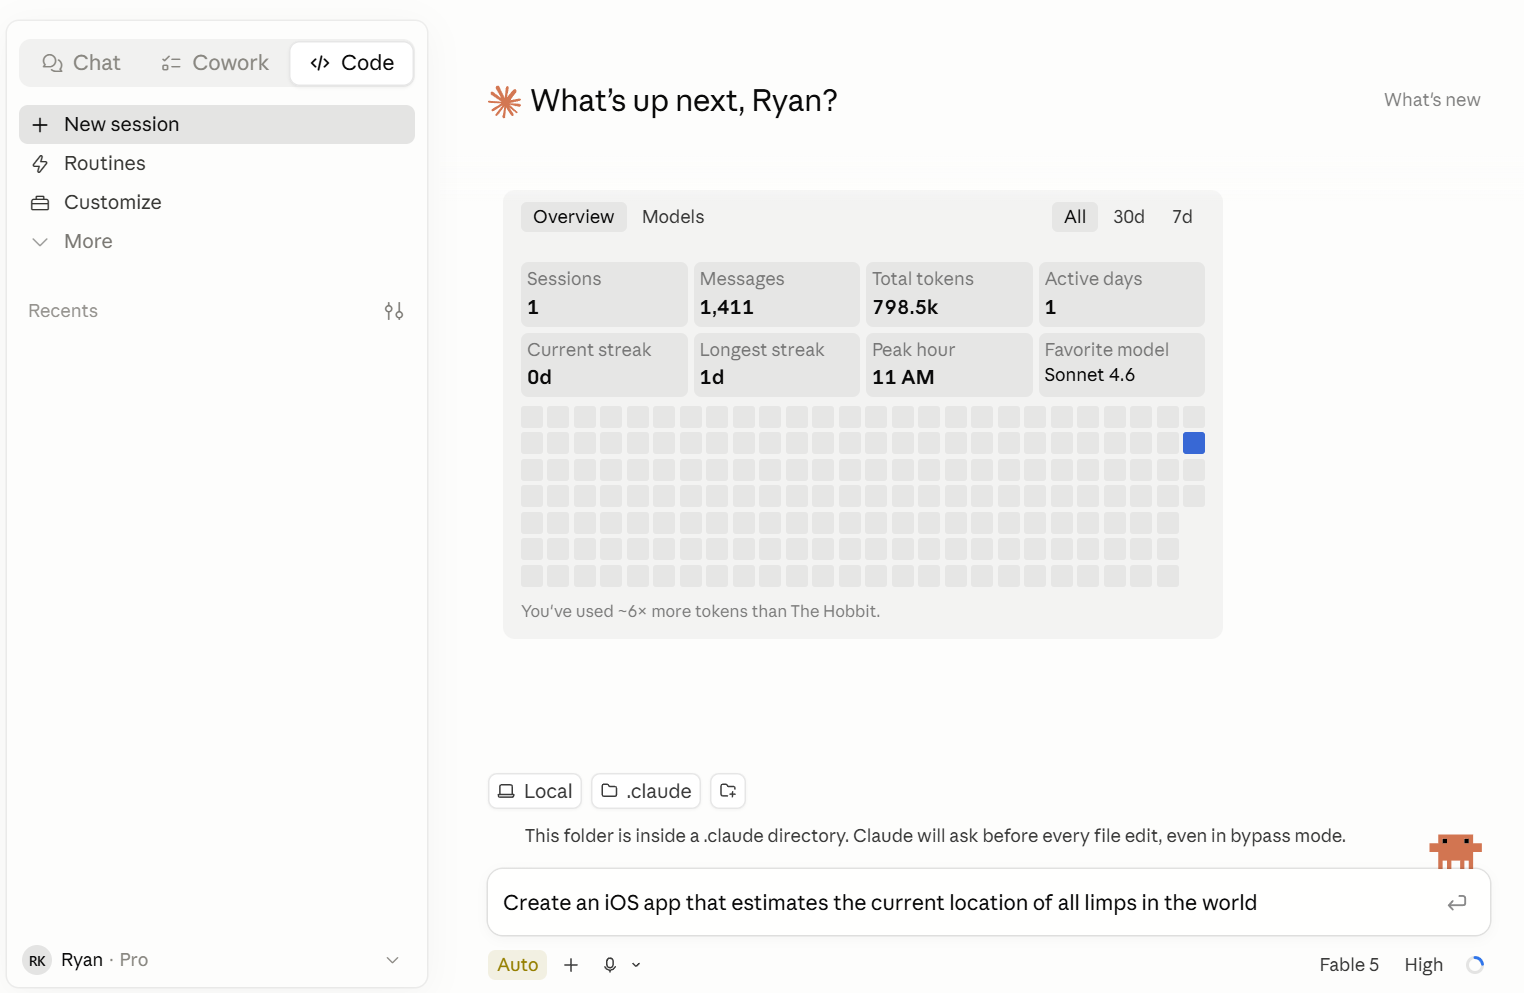Select the Code tab
This screenshot has width=1524, height=993.
[x=352, y=63]
